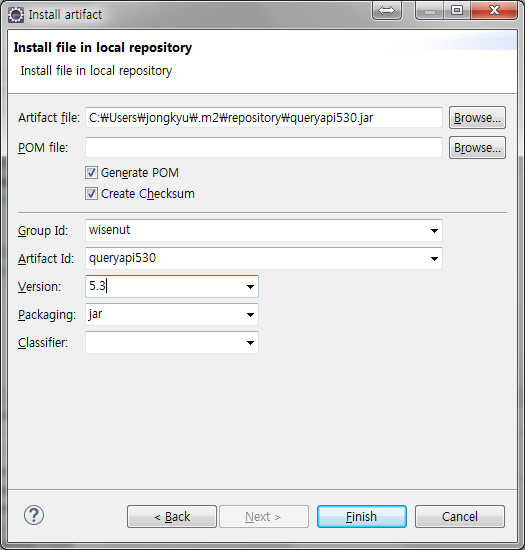Go to previous page with Back

[172, 516]
